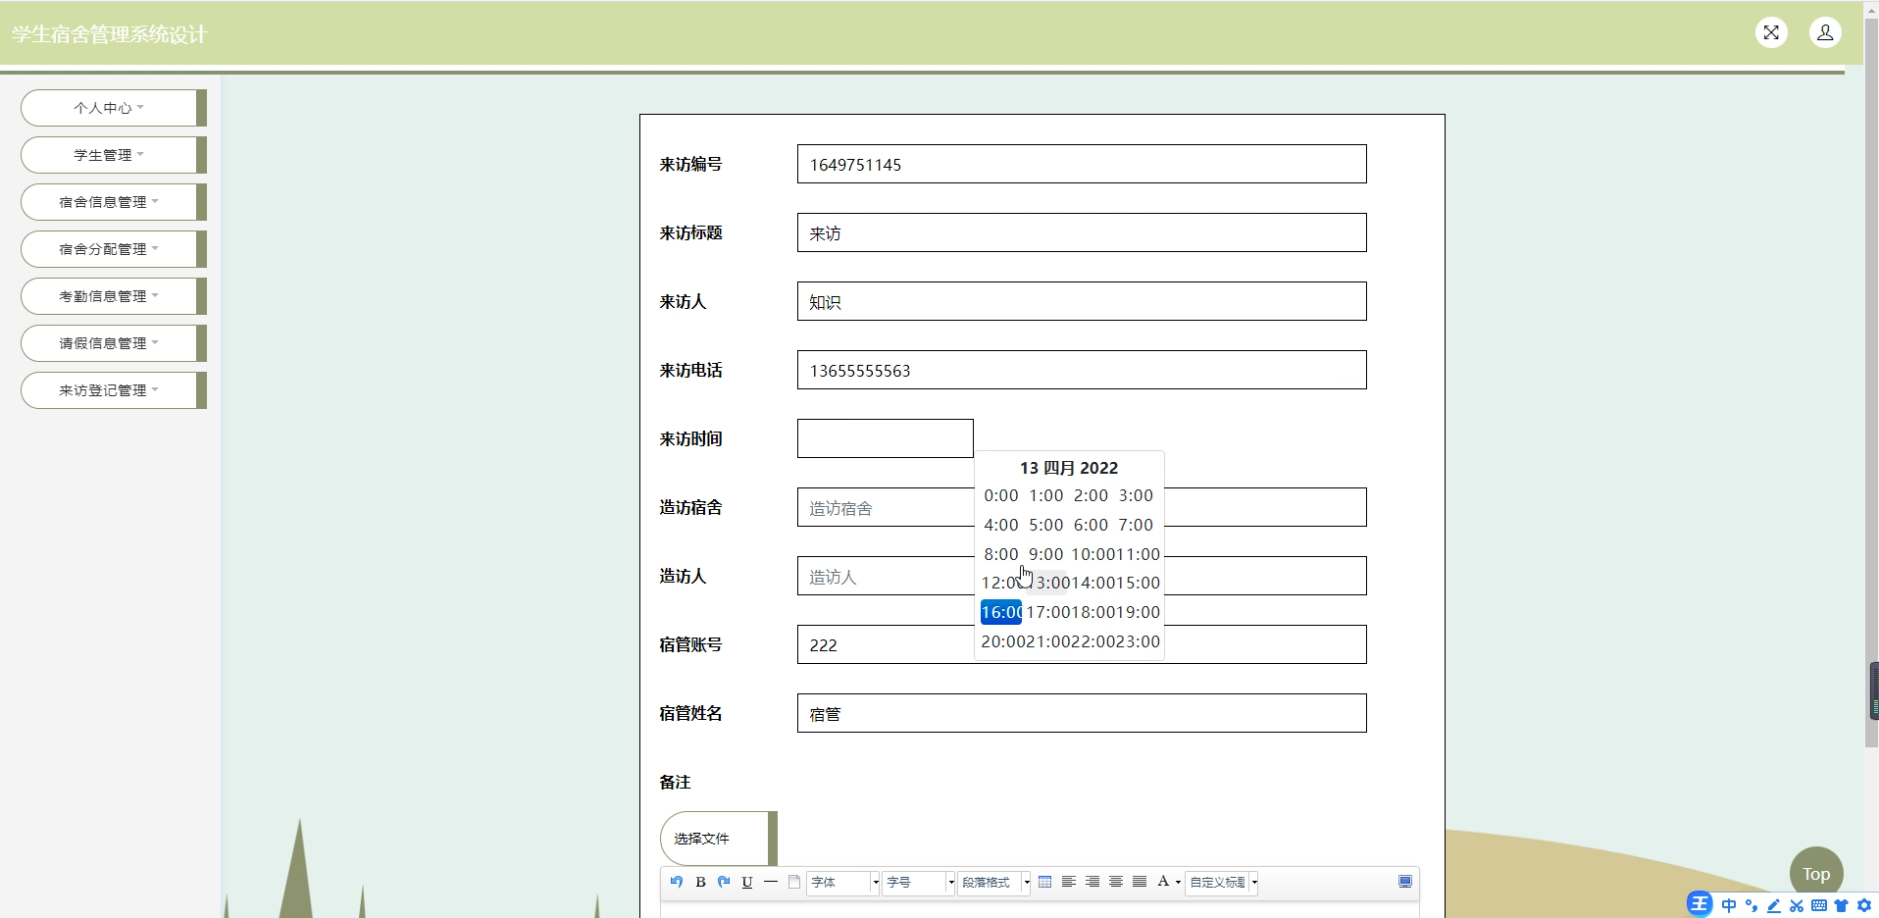The width and height of the screenshot is (1879, 918).
Task: Open the IME scissors screenshot tool
Action: 1796,906
